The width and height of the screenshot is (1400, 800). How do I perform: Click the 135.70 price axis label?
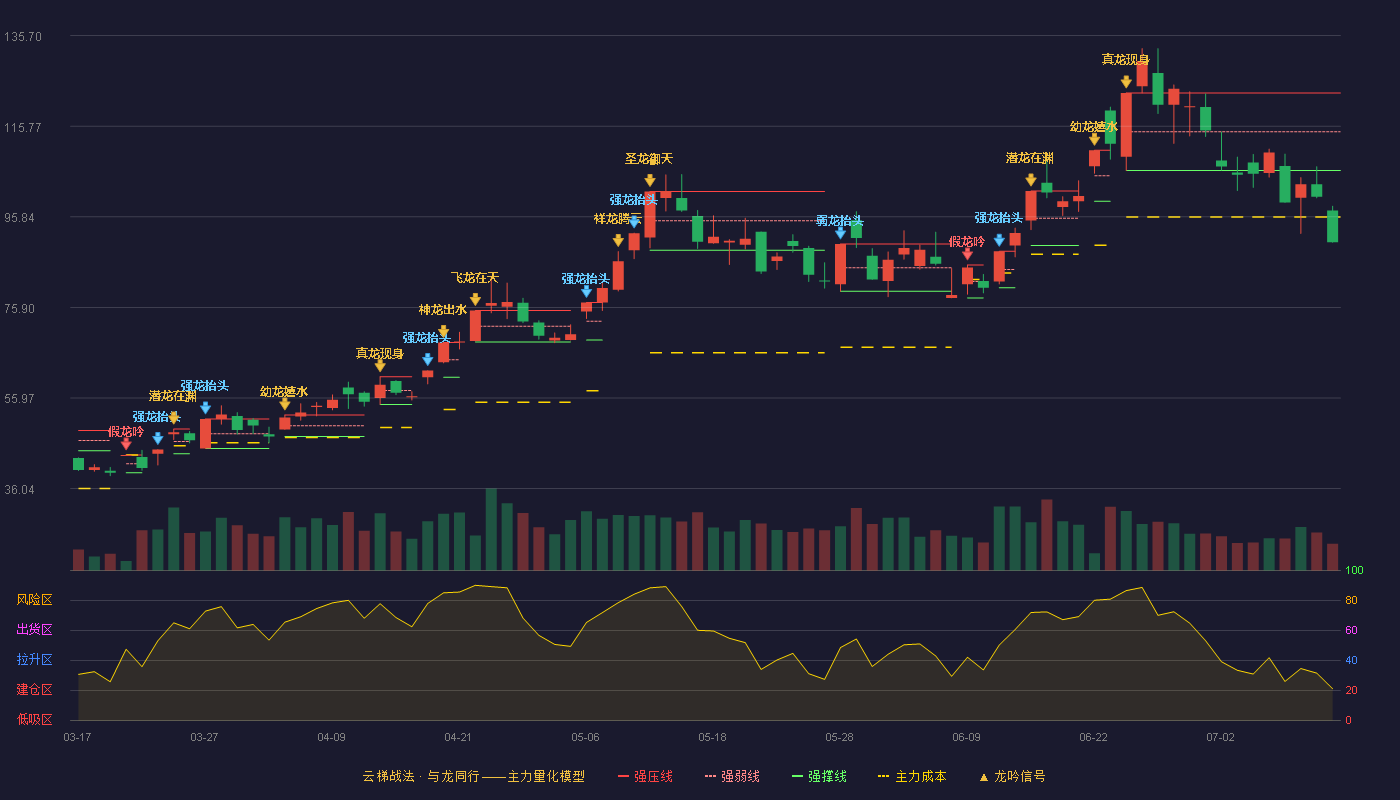(23, 37)
